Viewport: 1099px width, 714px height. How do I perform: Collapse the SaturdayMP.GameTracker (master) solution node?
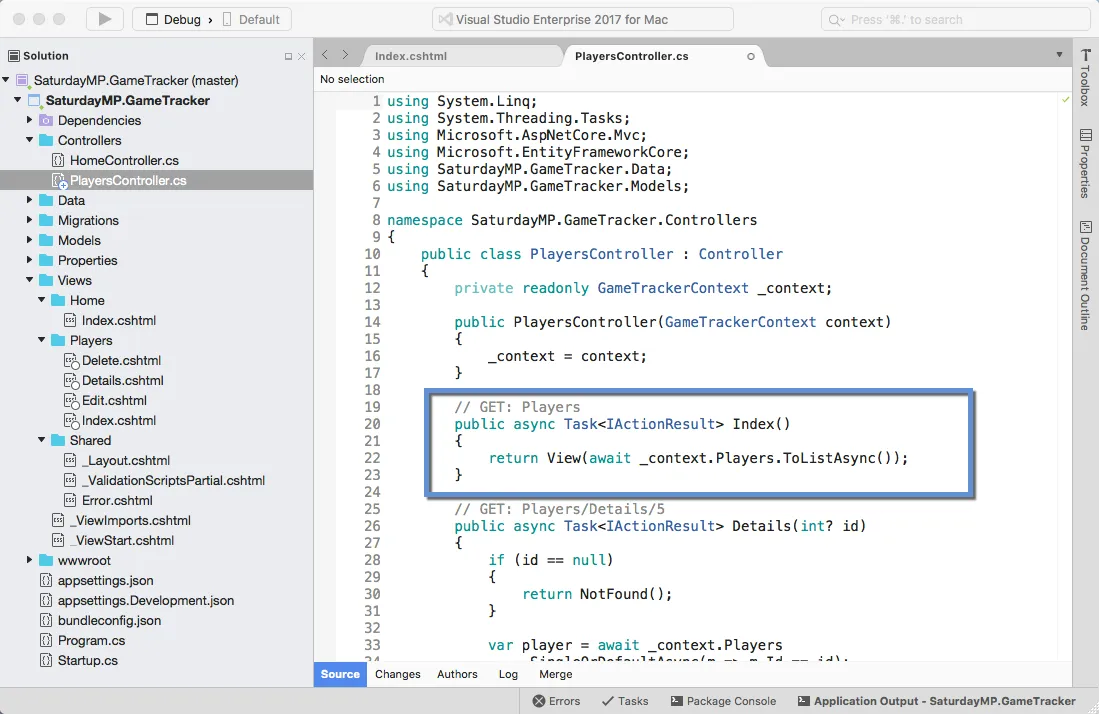pos(6,80)
